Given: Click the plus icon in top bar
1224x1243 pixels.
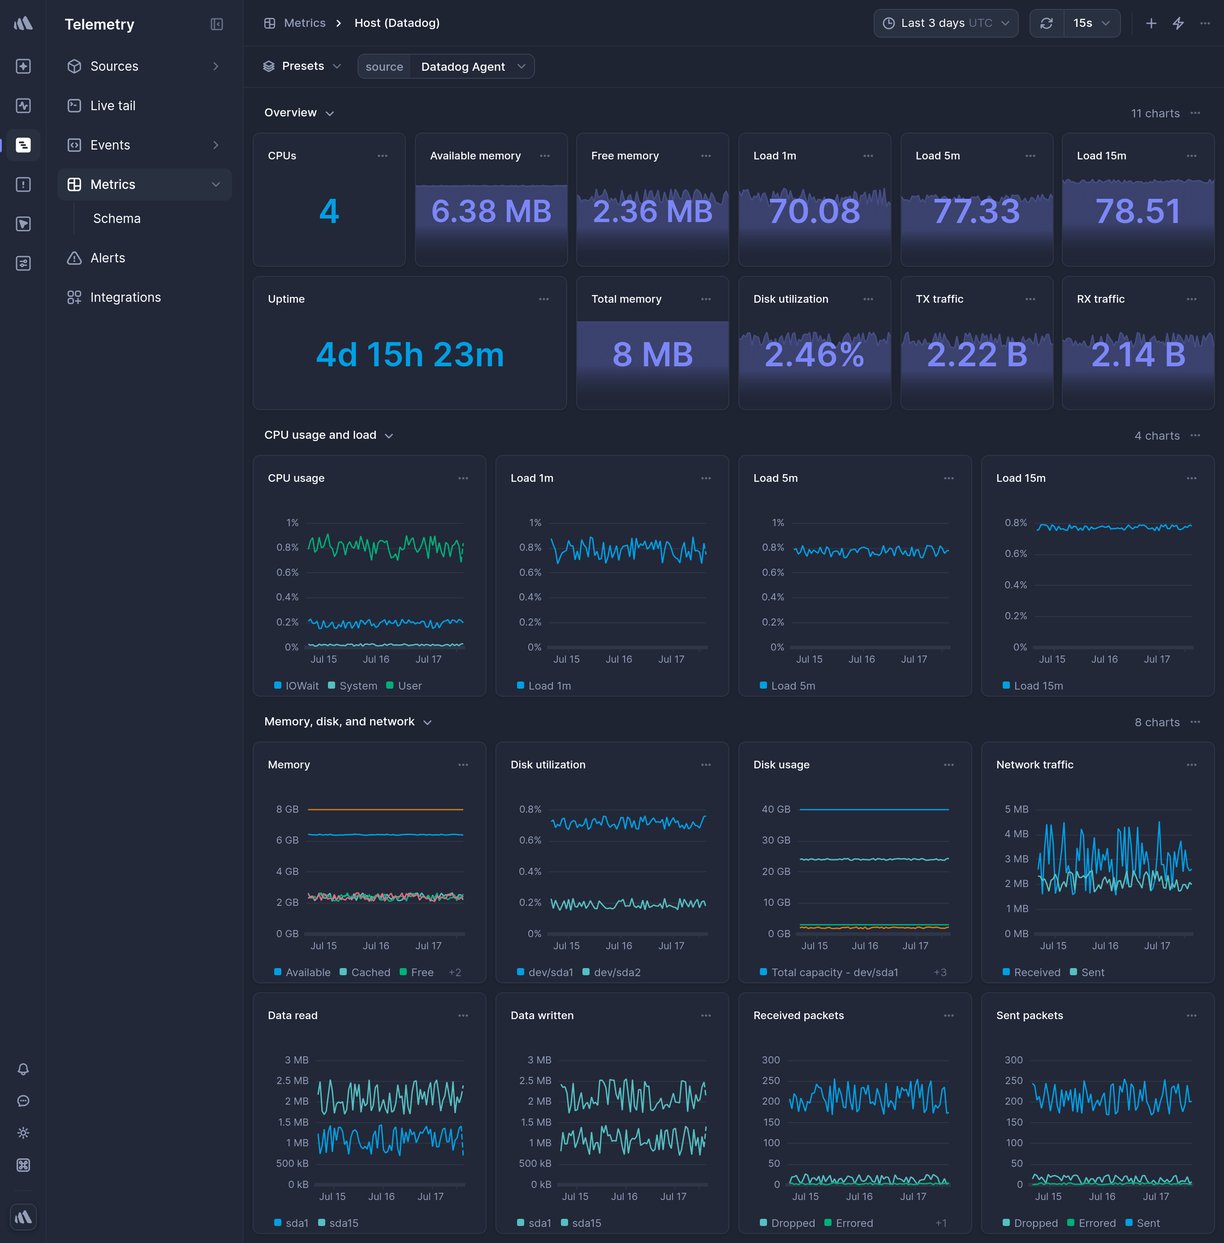Looking at the screenshot, I should (1151, 23).
